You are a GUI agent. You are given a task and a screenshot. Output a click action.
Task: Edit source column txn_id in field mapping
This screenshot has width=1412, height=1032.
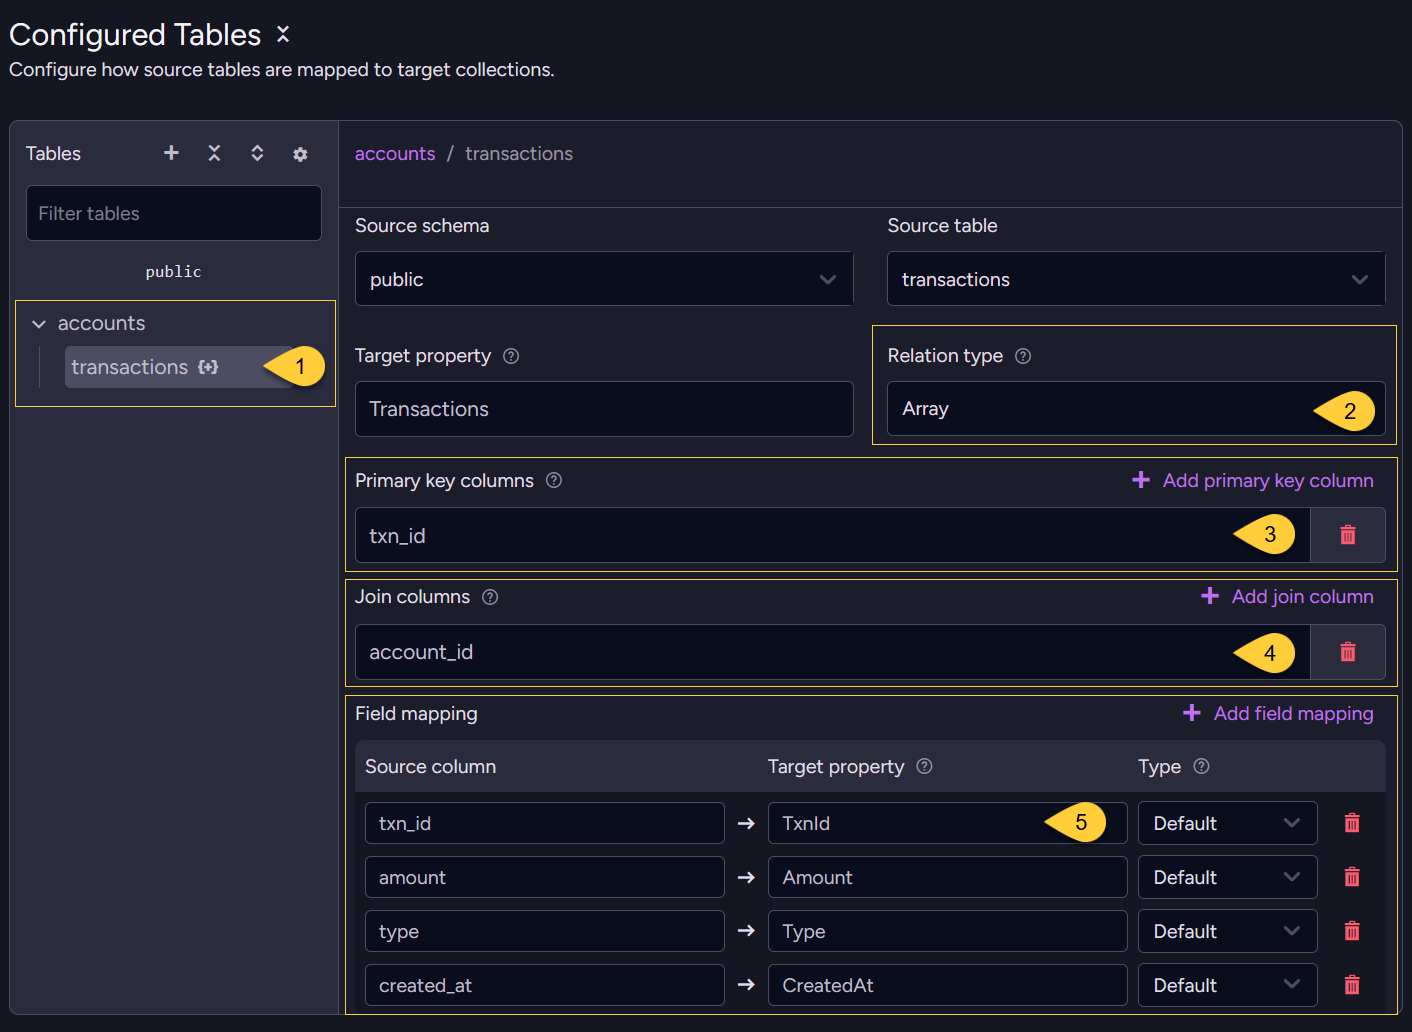[x=545, y=823]
